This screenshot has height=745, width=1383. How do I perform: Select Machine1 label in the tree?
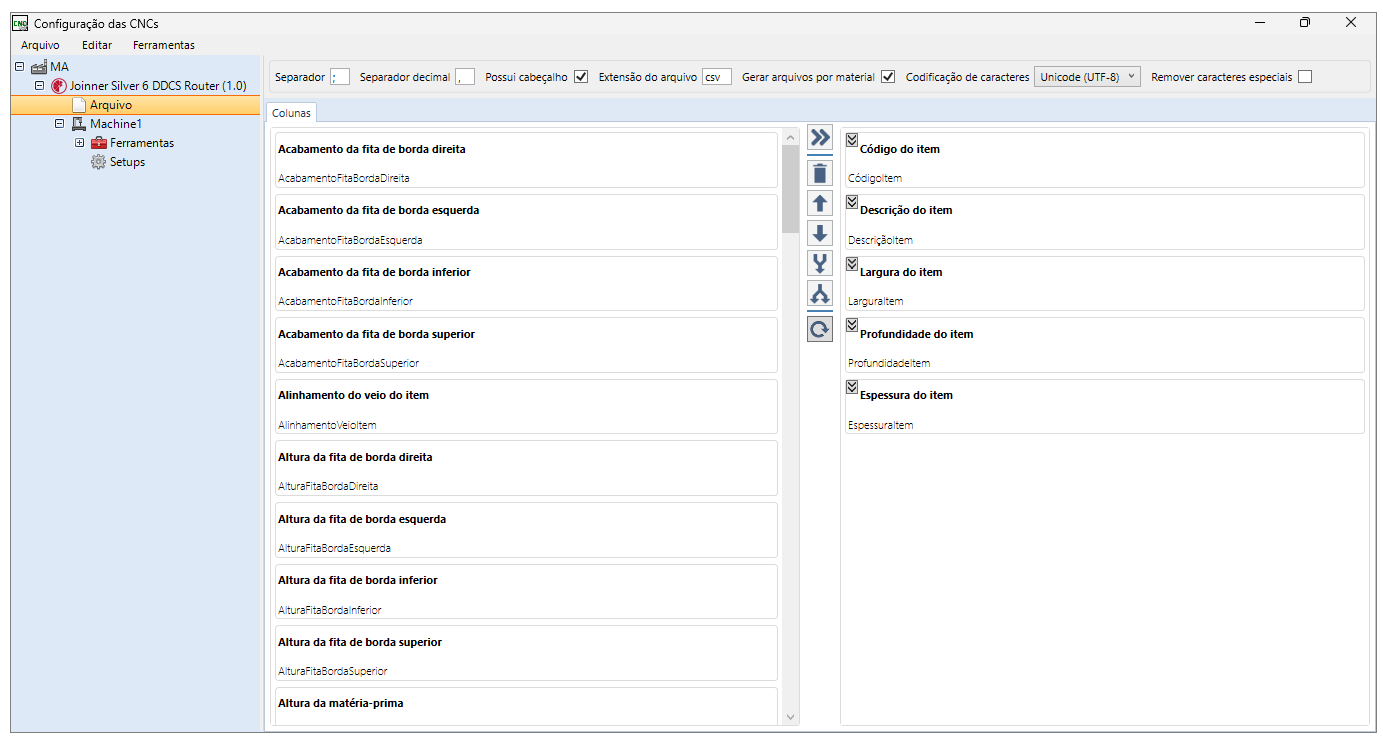tap(116, 124)
